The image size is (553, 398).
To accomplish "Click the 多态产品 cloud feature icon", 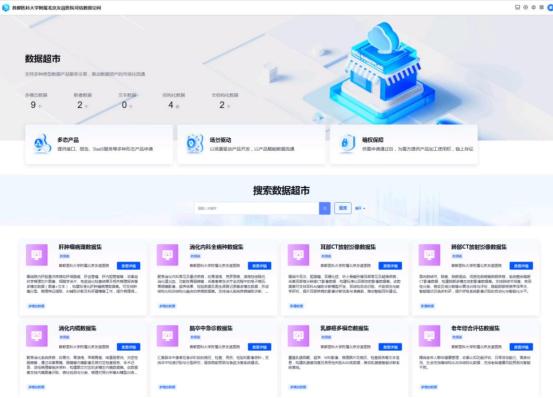I will [42, 144].
